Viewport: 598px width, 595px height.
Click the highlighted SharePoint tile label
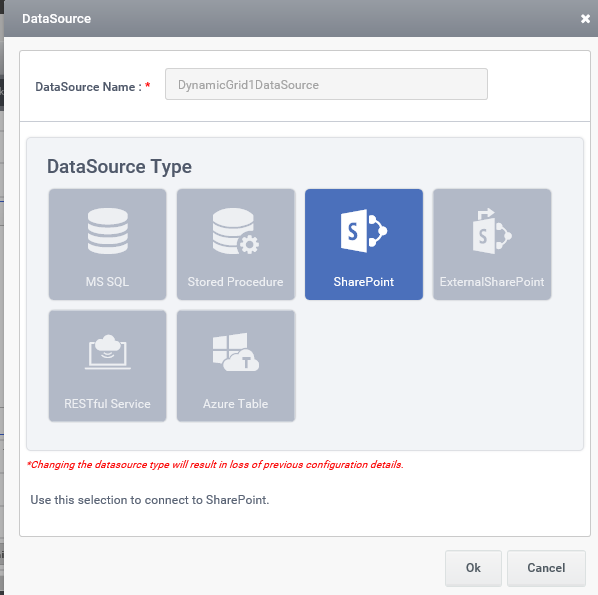pyautogui.click(x=364, y=282)
